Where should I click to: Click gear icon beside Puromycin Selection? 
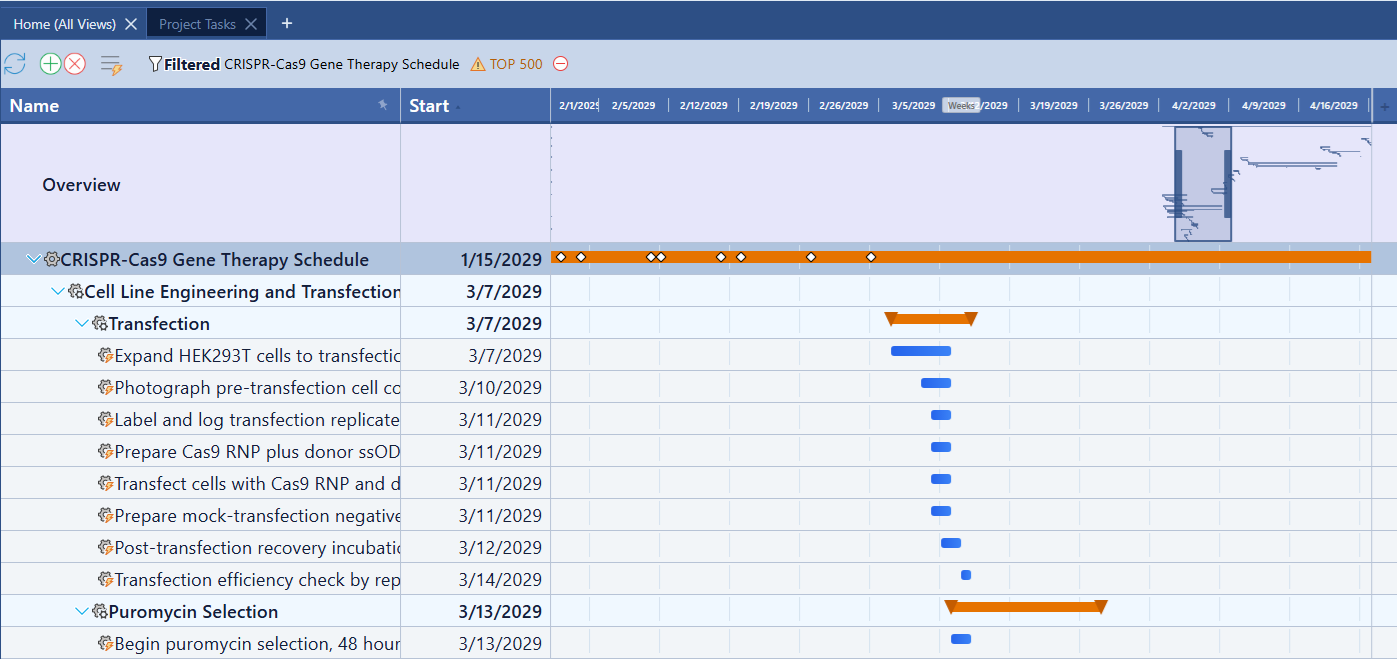pyautogui.click(x=100, y=612)
